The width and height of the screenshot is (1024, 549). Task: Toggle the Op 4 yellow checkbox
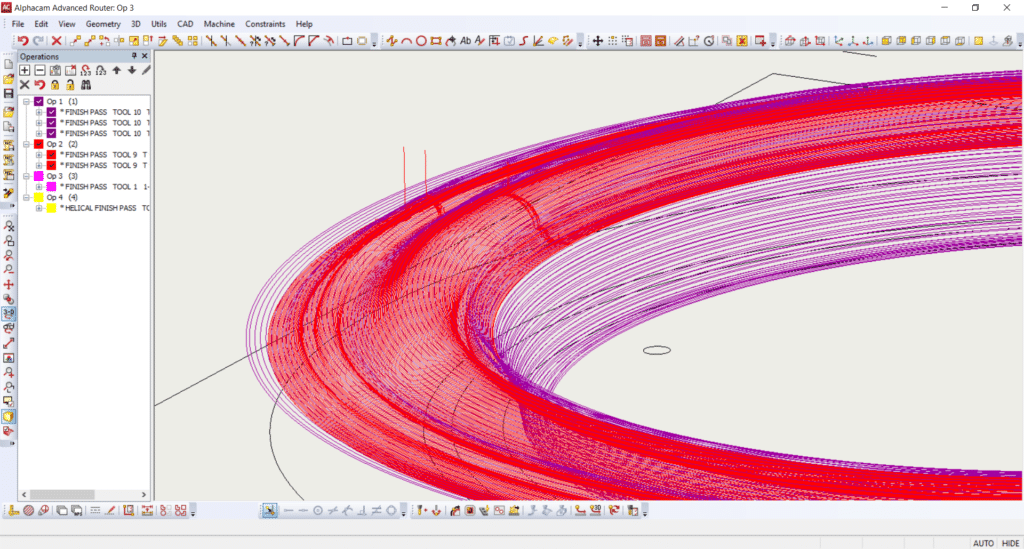point(39,197)
